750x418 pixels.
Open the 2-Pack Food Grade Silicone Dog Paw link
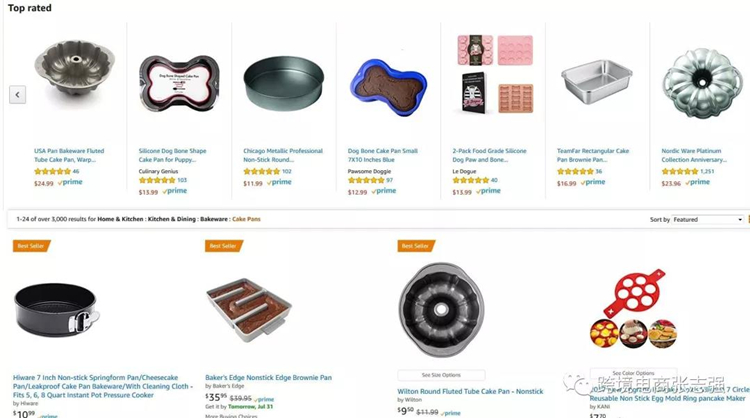490,155
